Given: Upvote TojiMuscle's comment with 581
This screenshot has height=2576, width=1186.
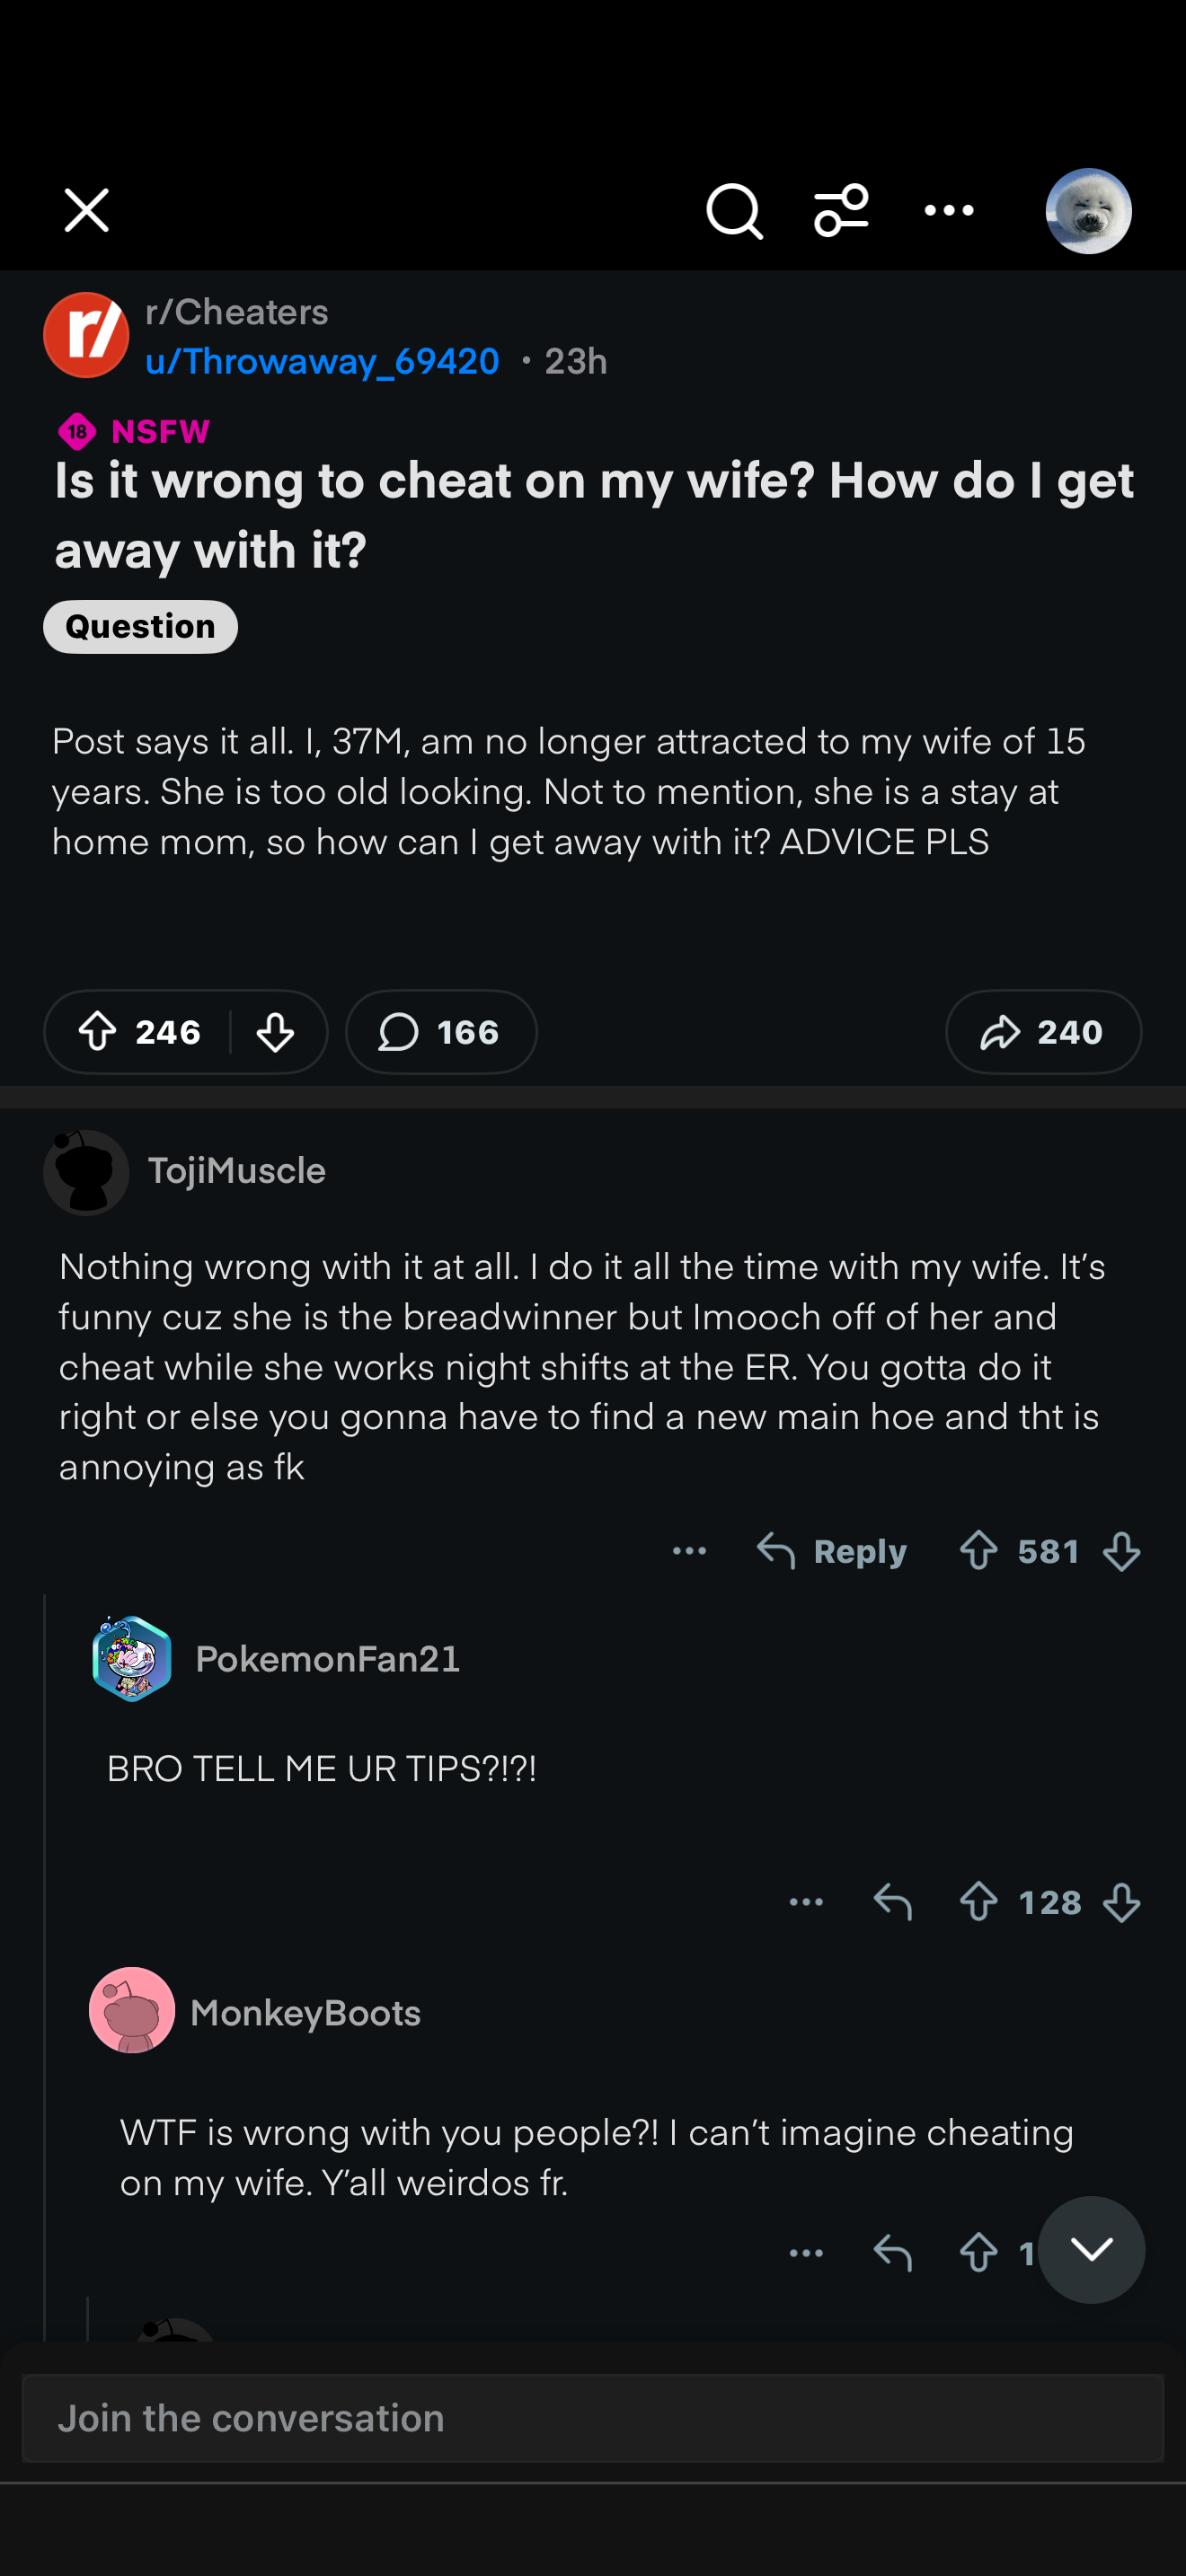Looking at the screenshot, I should tap(978, 1551).
